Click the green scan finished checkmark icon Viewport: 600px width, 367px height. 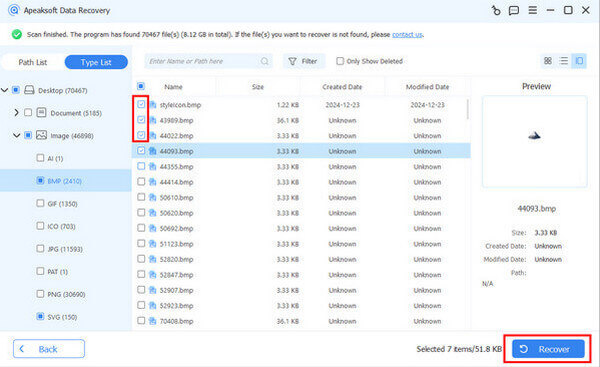point(16,34)
